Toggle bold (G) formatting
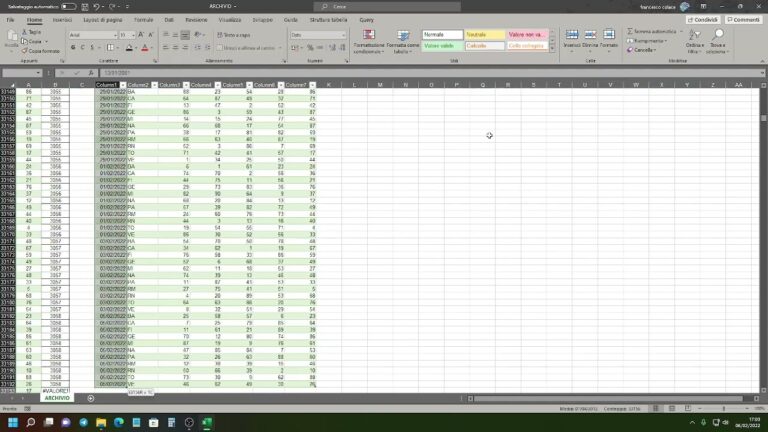The height and width of the screenshot is (432, 768). pos(73,48)
